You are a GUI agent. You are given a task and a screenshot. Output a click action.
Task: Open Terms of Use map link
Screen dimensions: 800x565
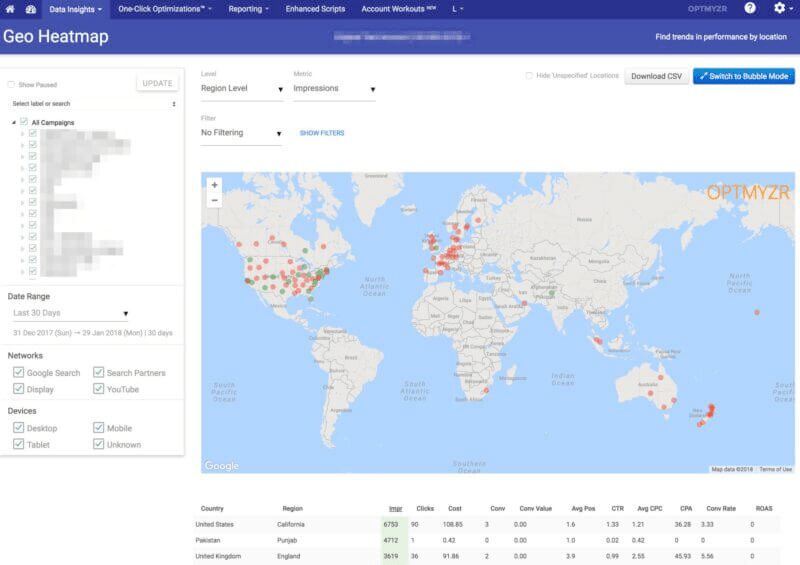coord(776,469)
